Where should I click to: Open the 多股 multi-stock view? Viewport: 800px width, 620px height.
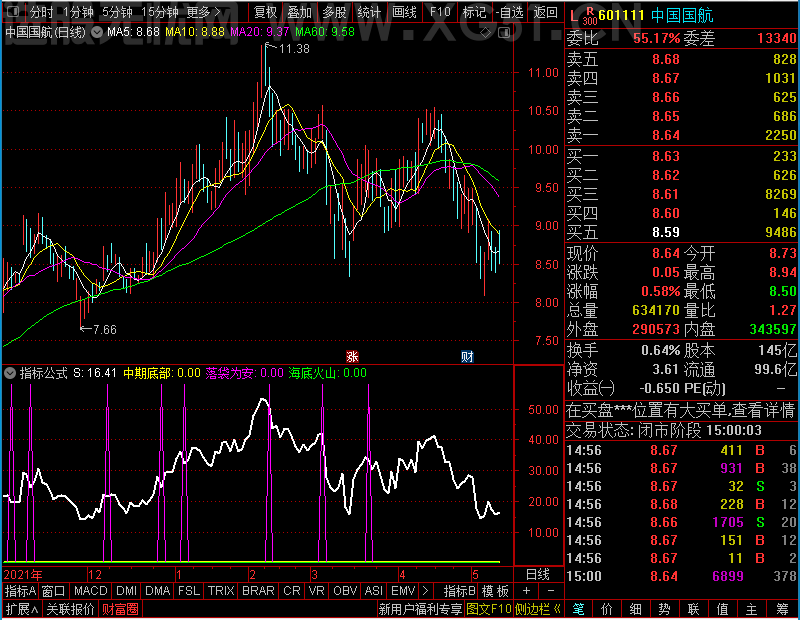coord(334,12)
